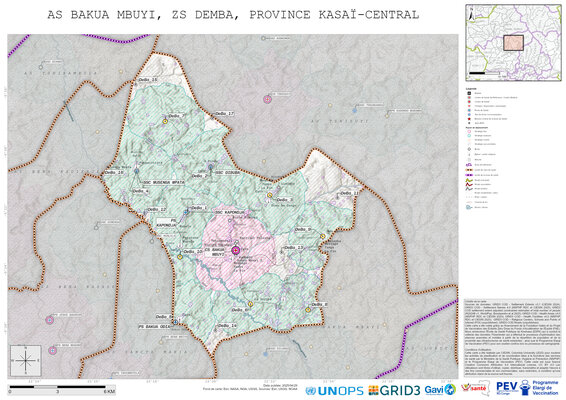Click the DeBo_15 label near the northern boundary
Image resolution: width=566 pixels, height=400 pixels.
[x=148, y=79]
